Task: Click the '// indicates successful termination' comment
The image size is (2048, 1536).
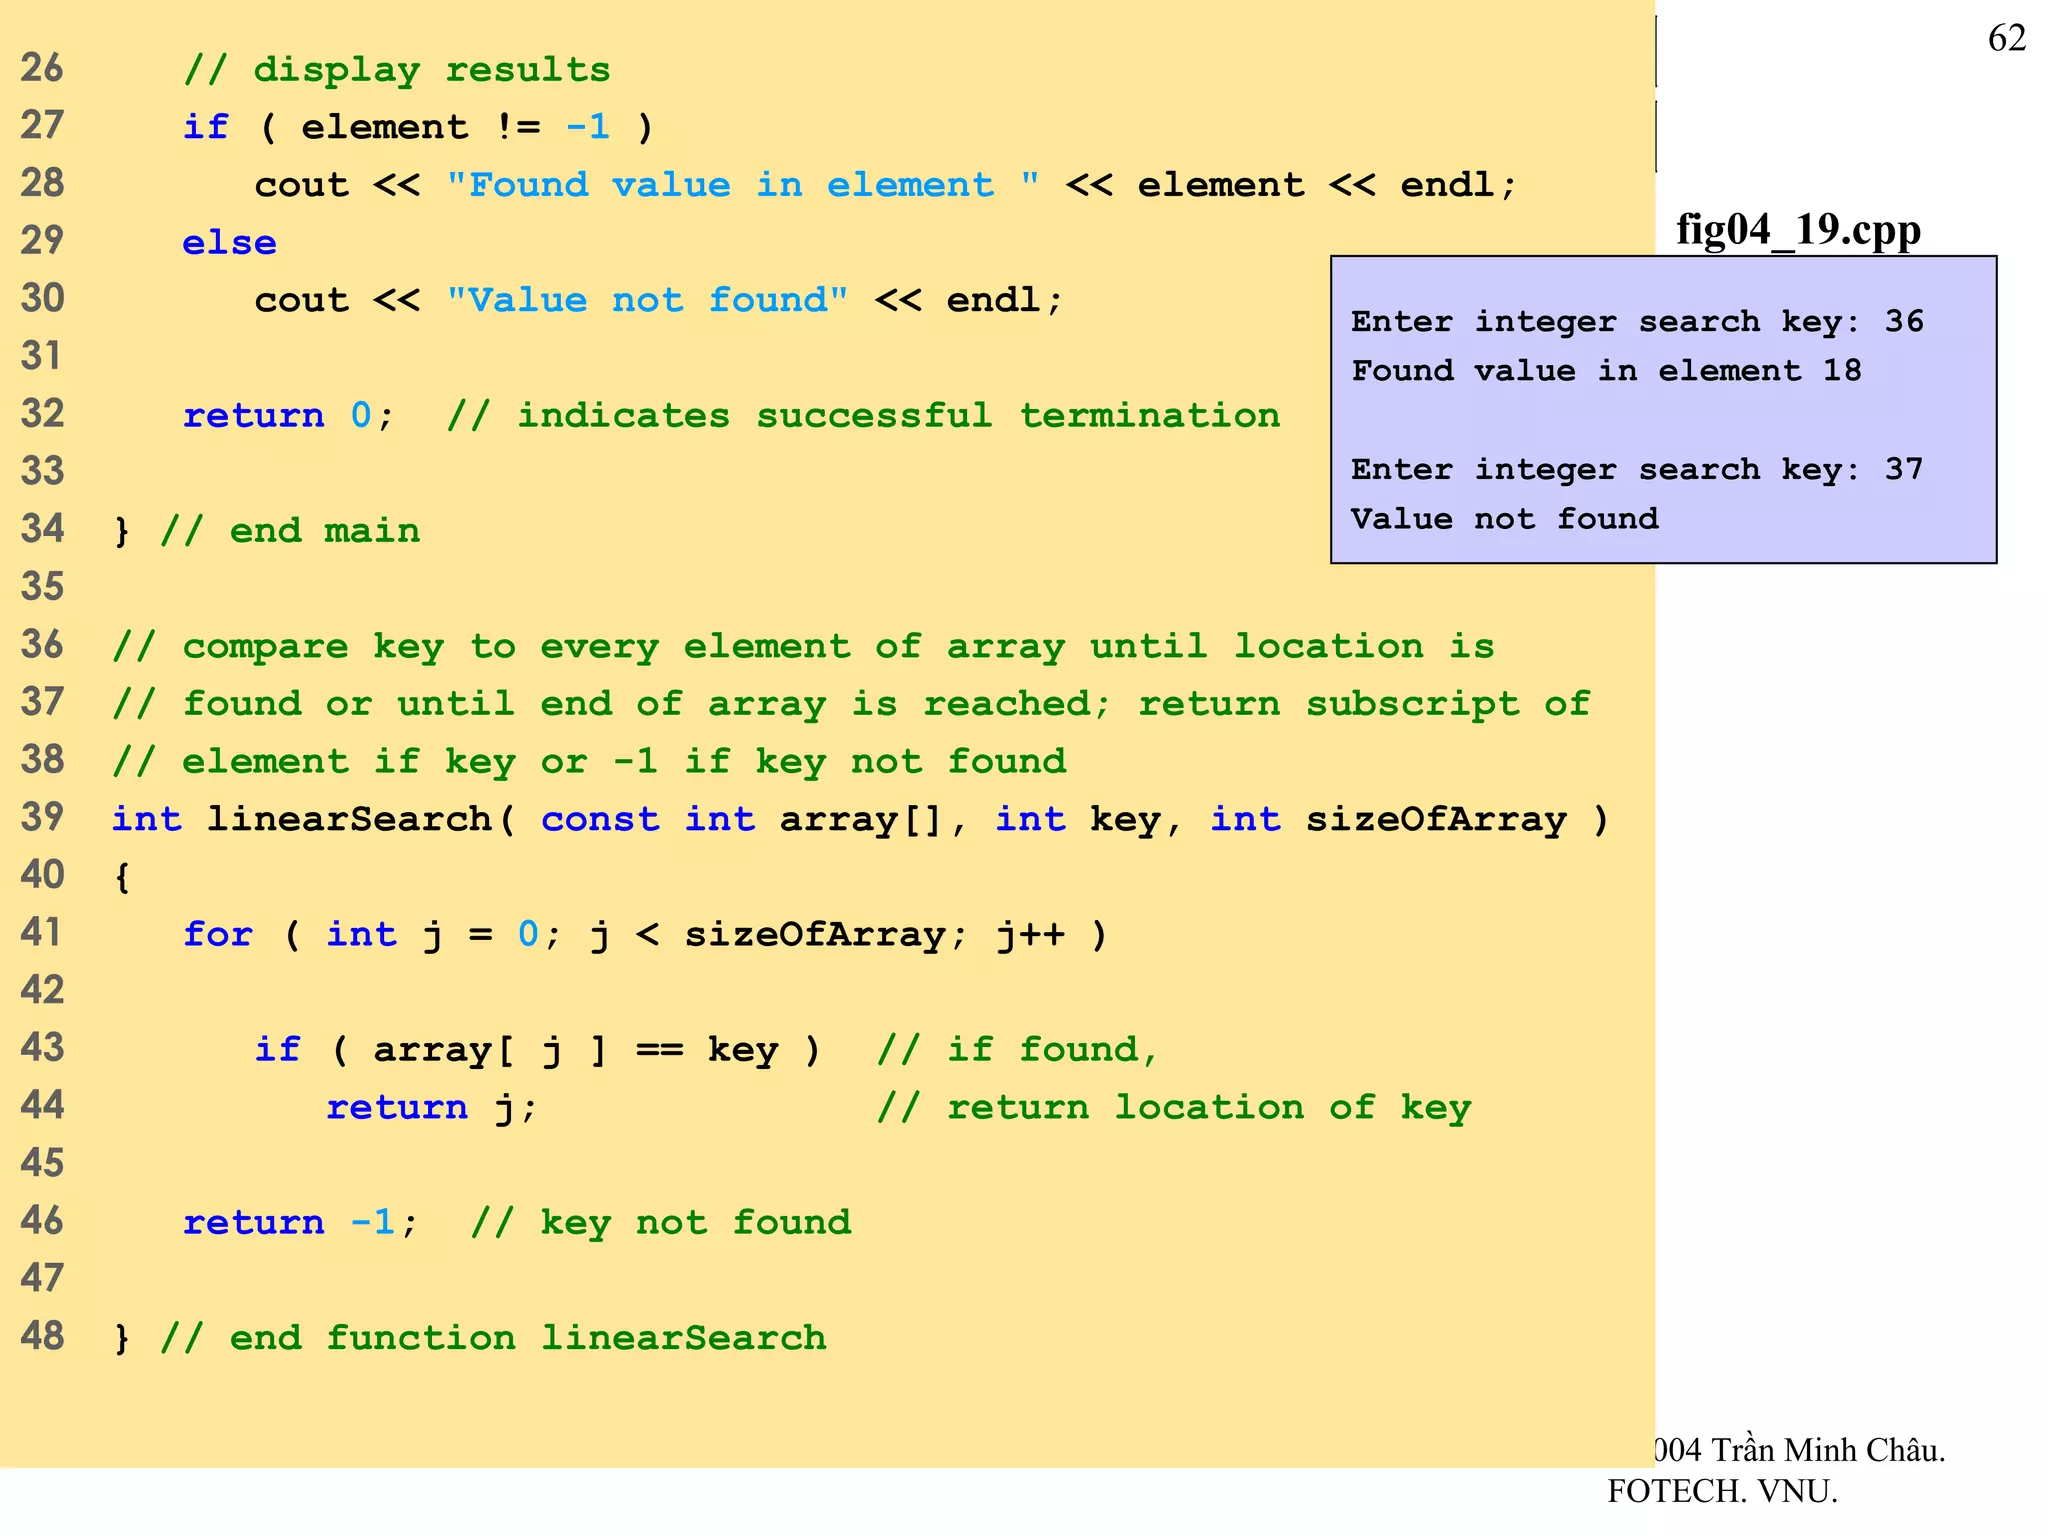Action: click(863, 415)
